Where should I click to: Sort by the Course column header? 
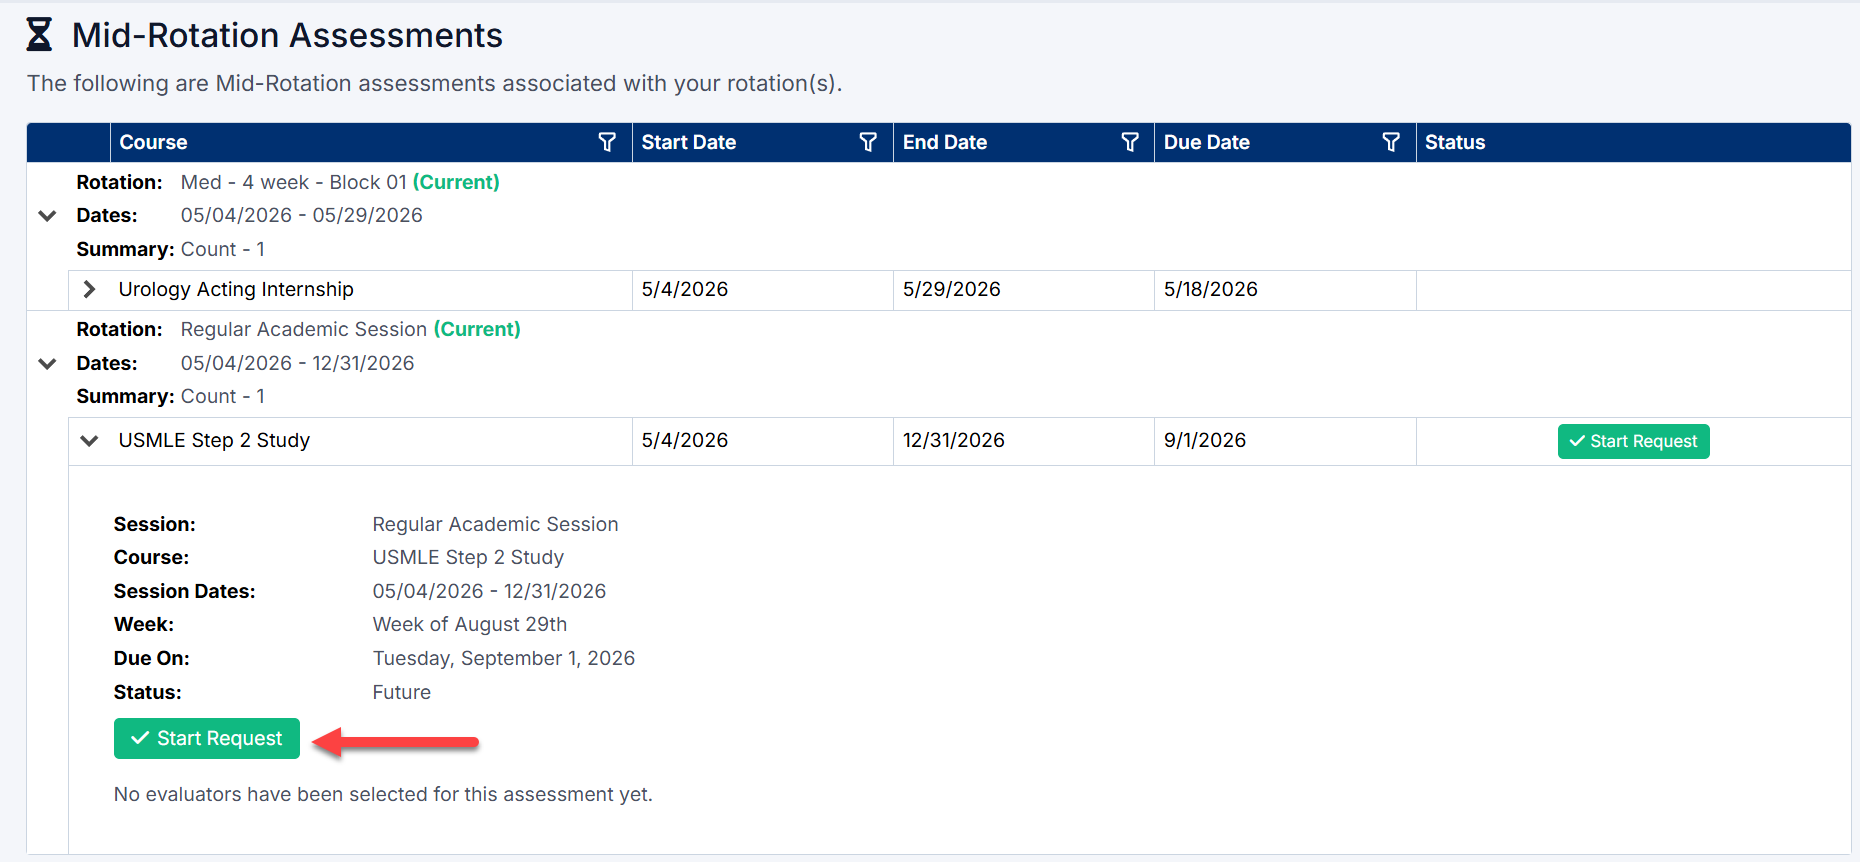[x=153, y=142]
